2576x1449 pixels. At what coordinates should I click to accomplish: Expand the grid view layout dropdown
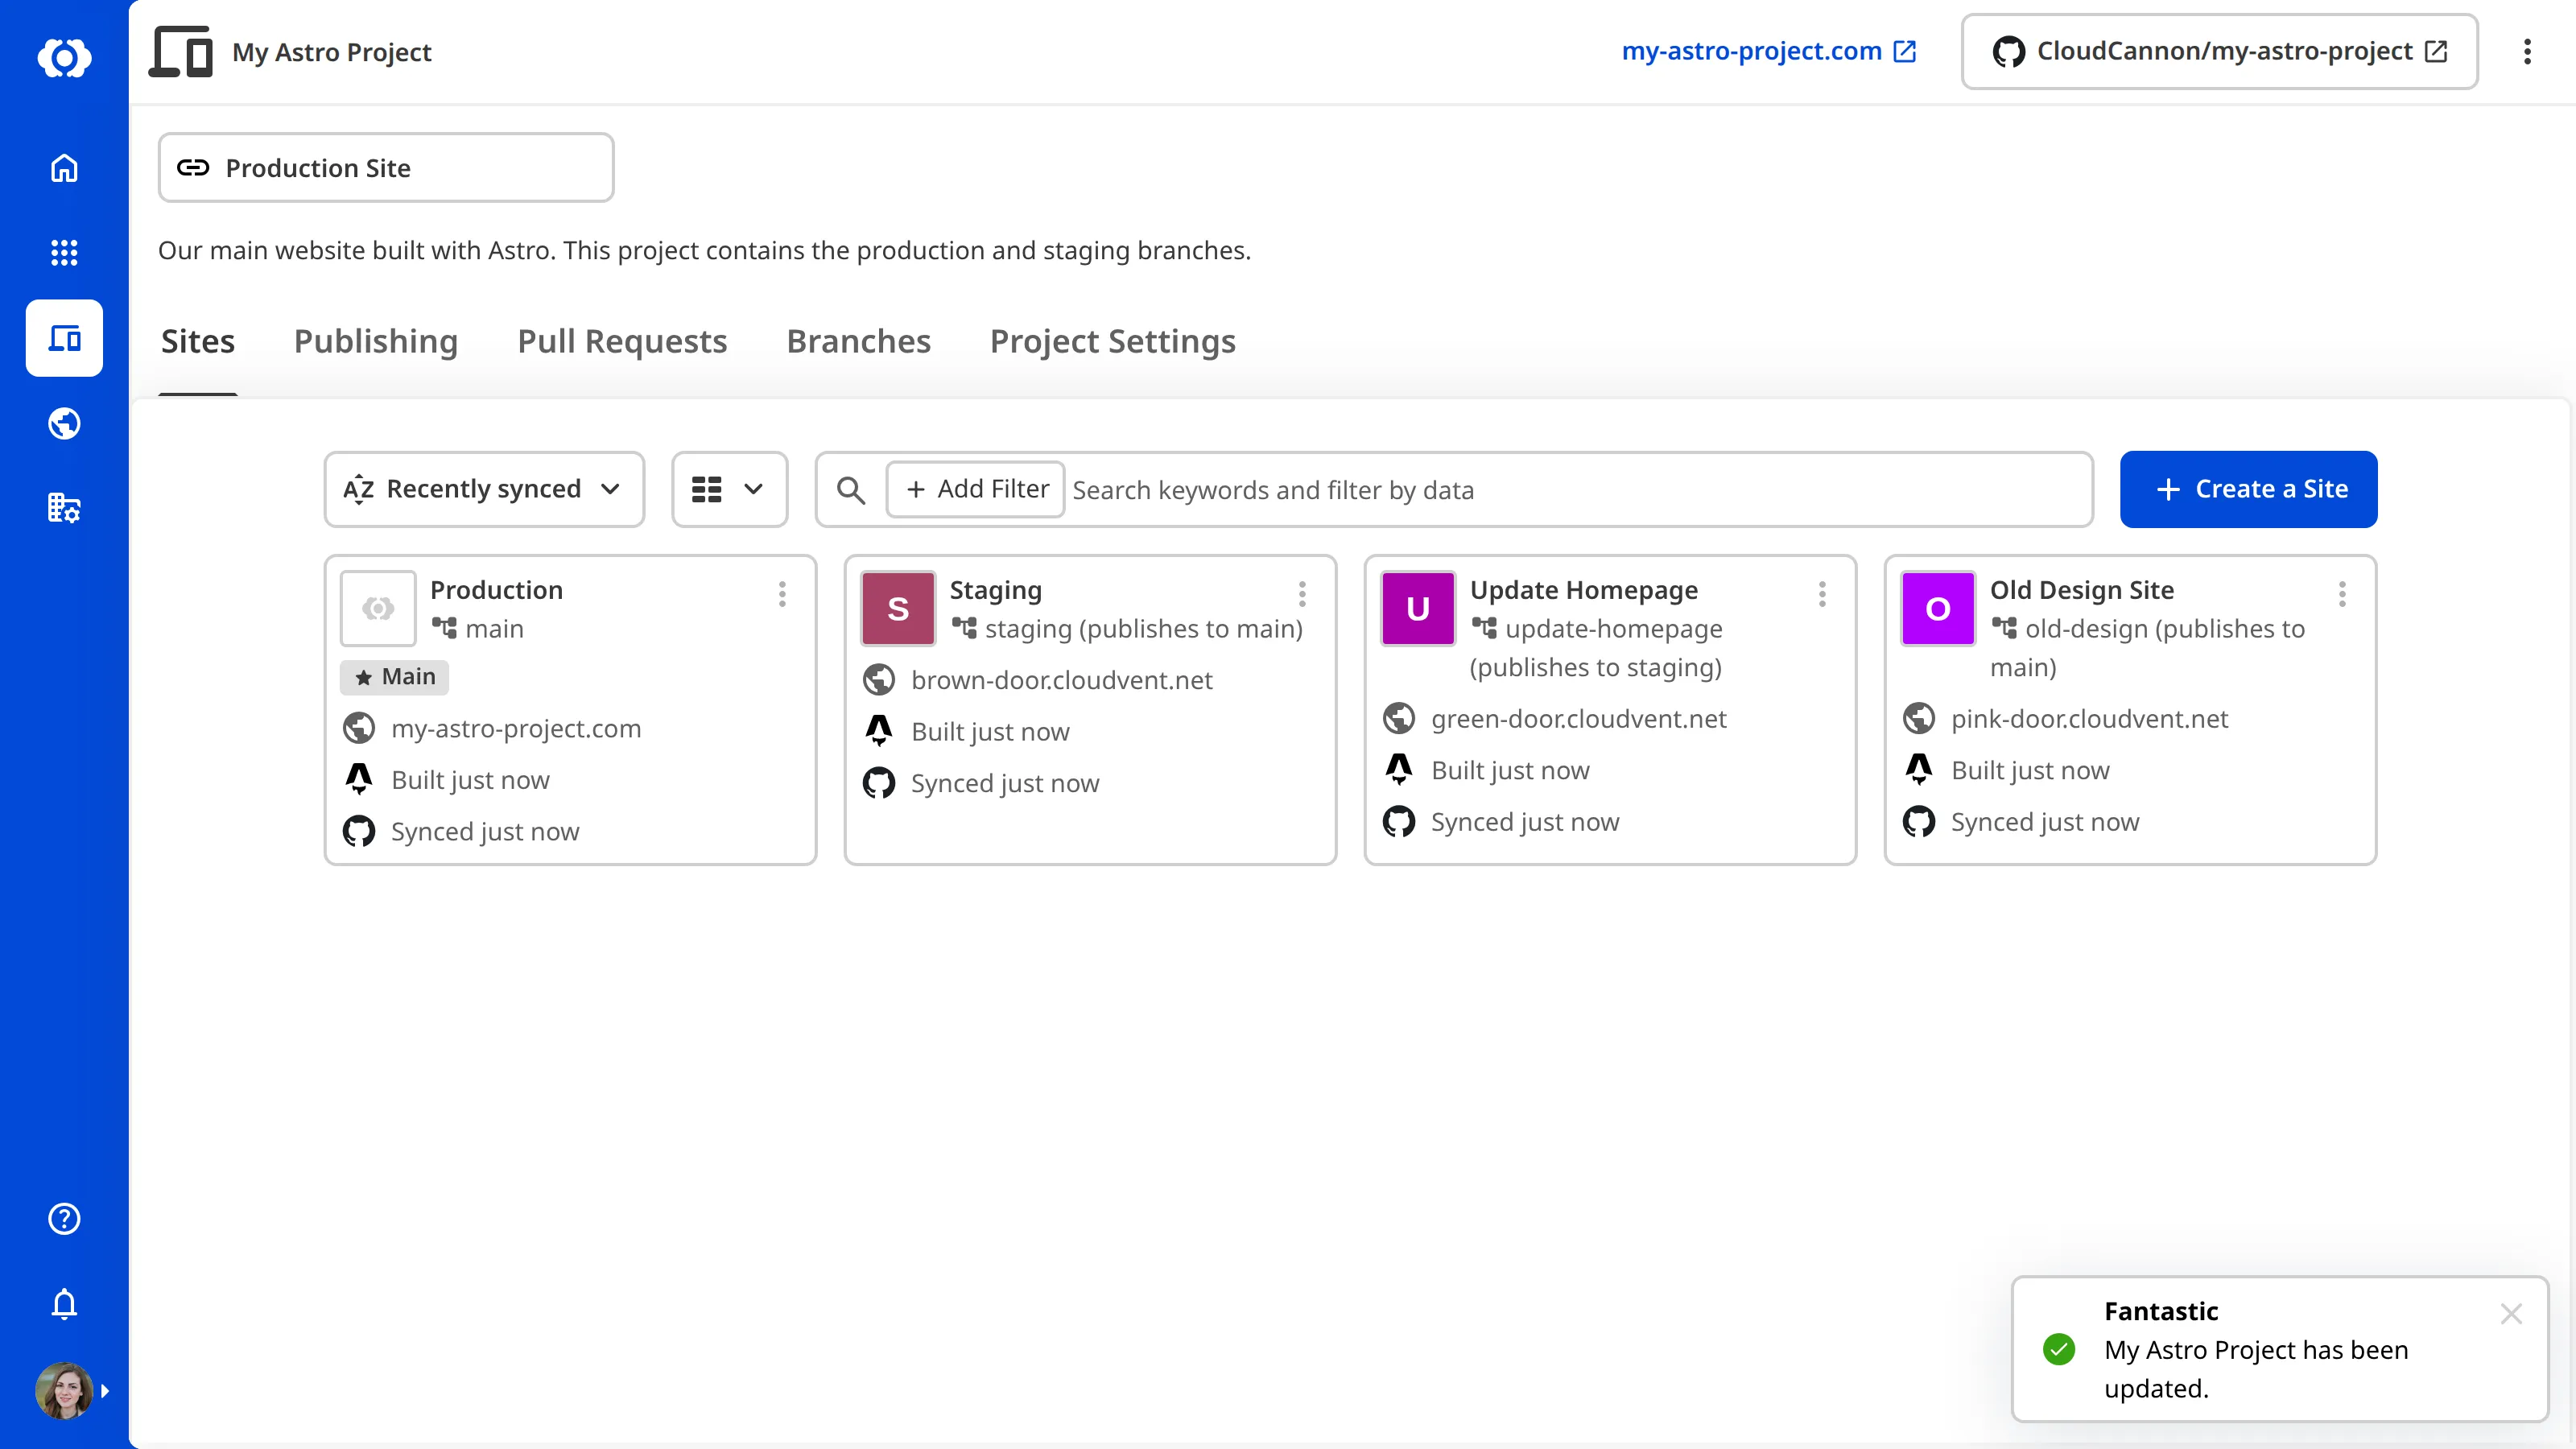point(729,489)
